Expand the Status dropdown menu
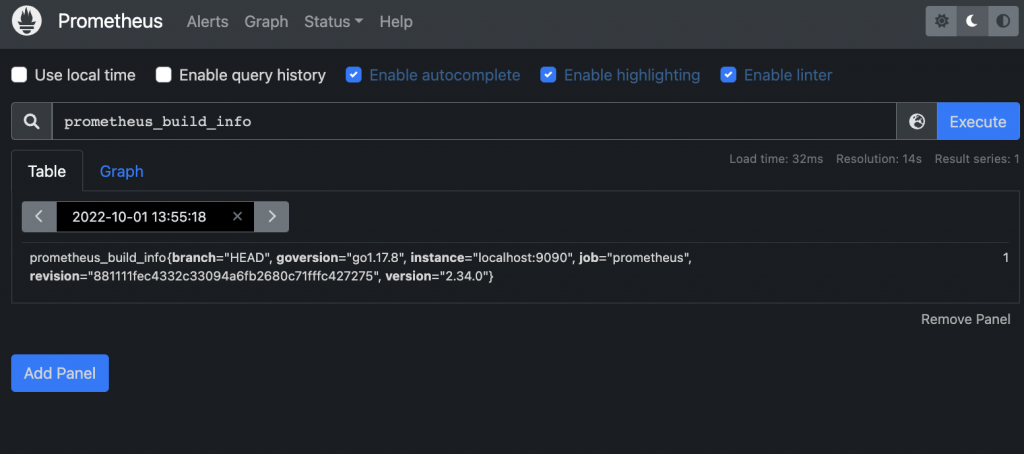The width and height of the screenshot is (1024, 454). click(333, 21)
